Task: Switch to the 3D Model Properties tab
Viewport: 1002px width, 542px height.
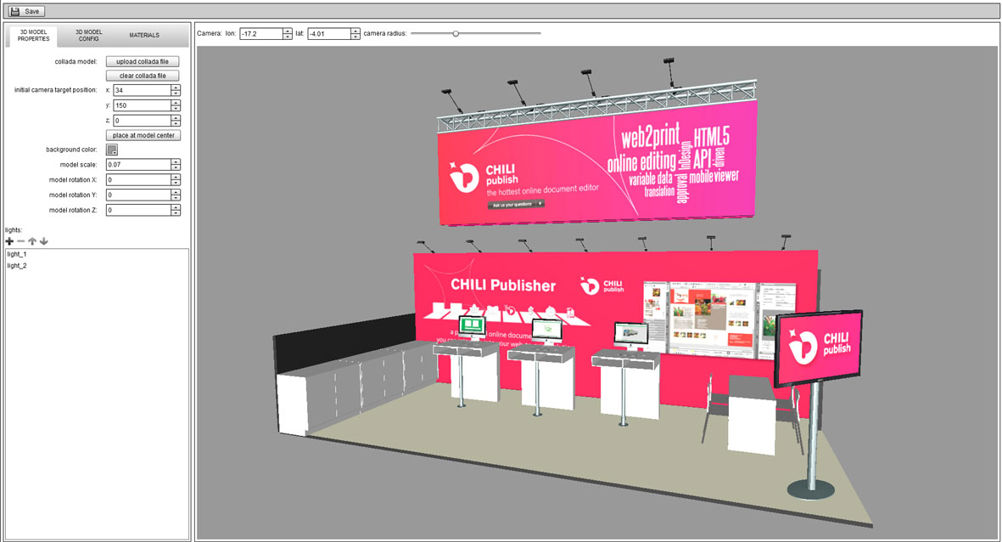Action: click(33, 35)
